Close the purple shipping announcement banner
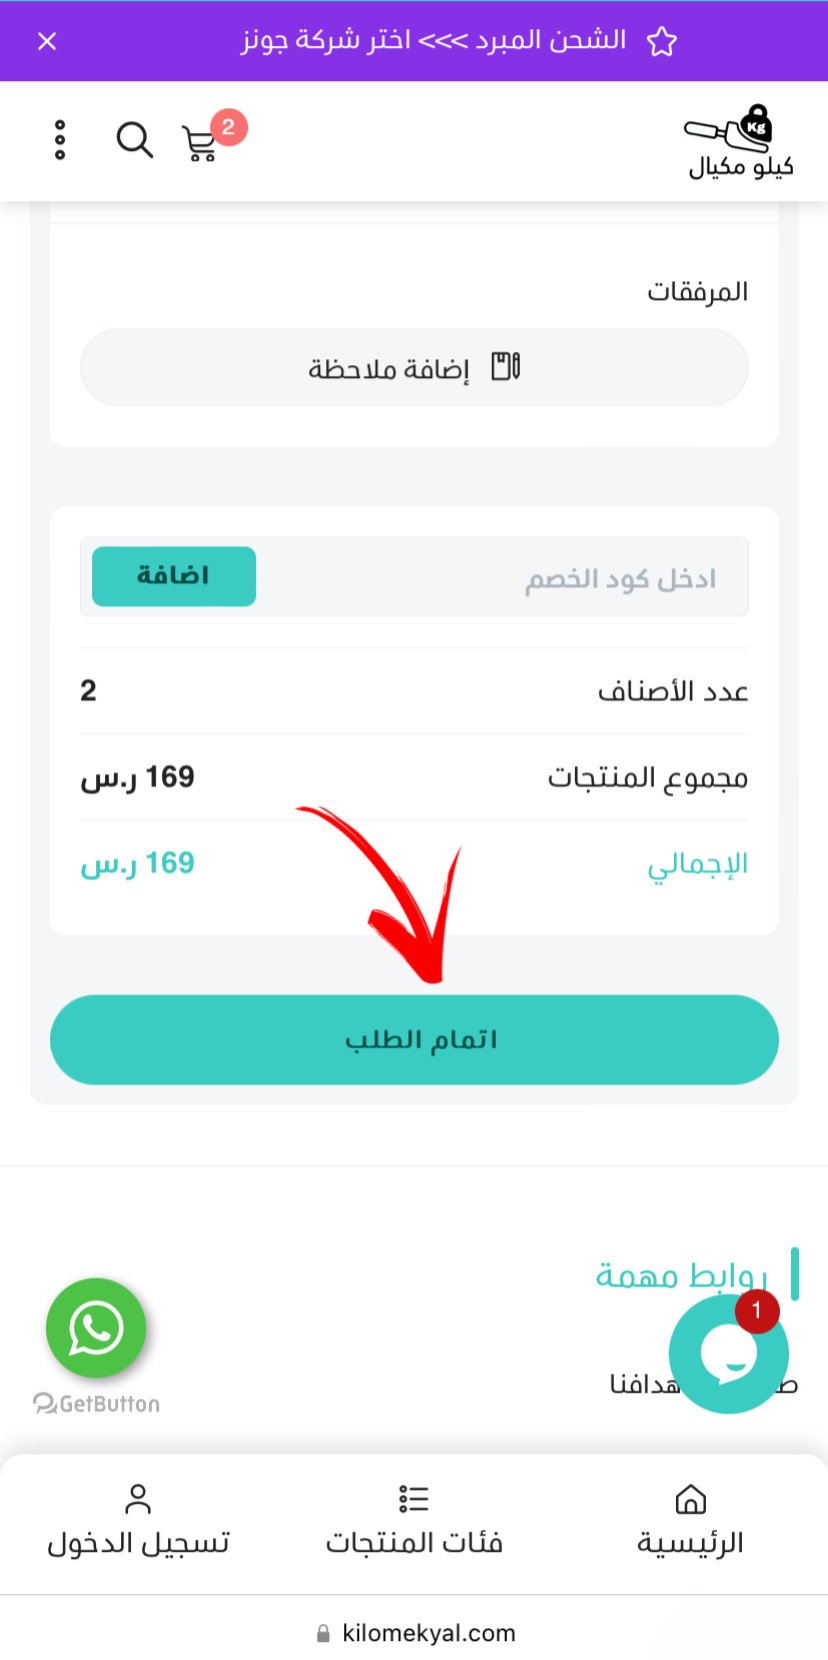The width and height of the screenshot is (828, 1660). [x=47, y=41]
